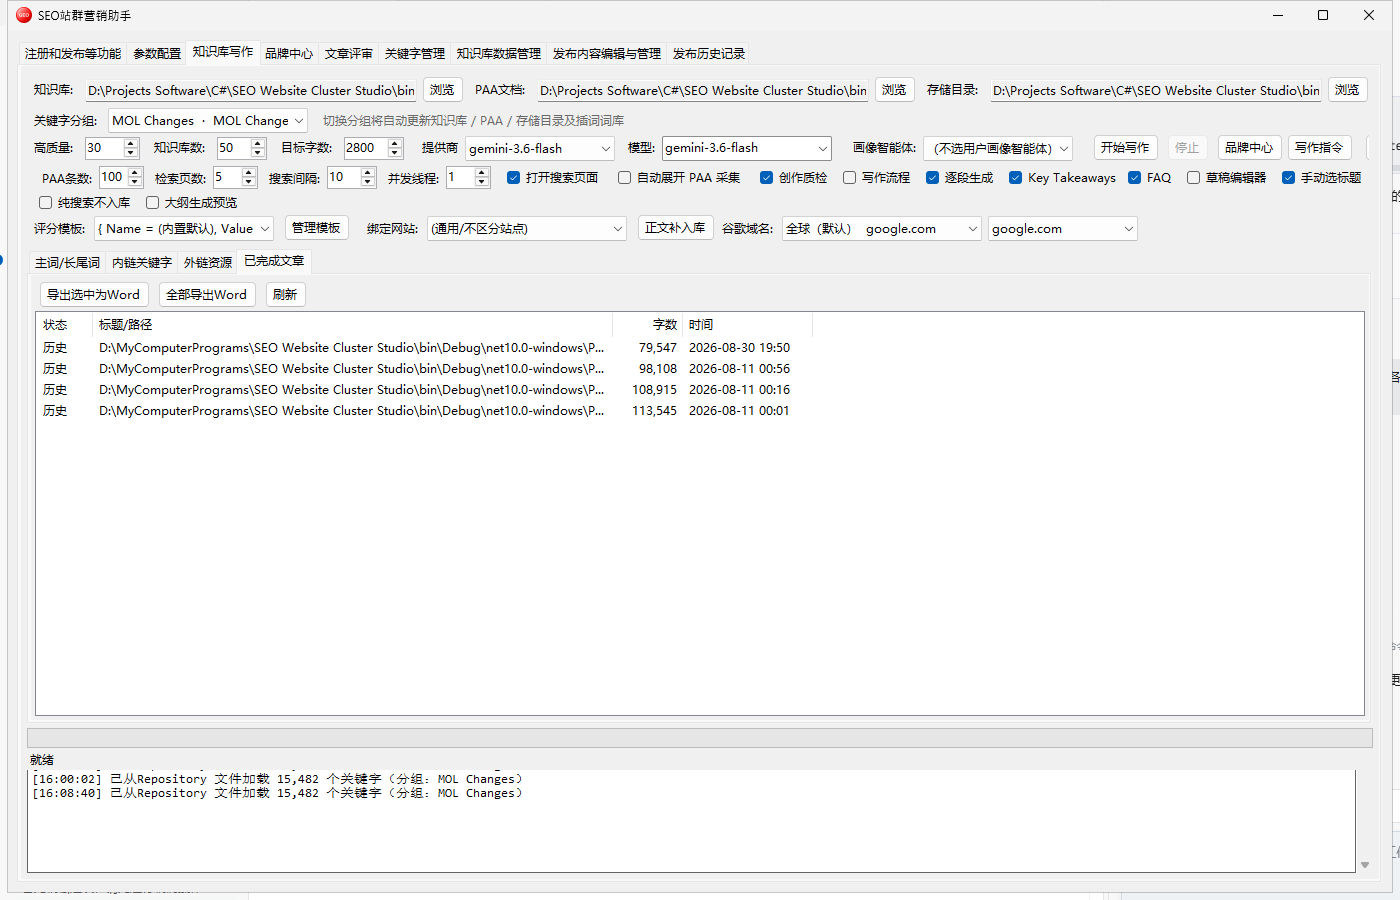Select the 文章评审 tab
The width and height of the screenshot is (1400, 900).
click(349, 54)
